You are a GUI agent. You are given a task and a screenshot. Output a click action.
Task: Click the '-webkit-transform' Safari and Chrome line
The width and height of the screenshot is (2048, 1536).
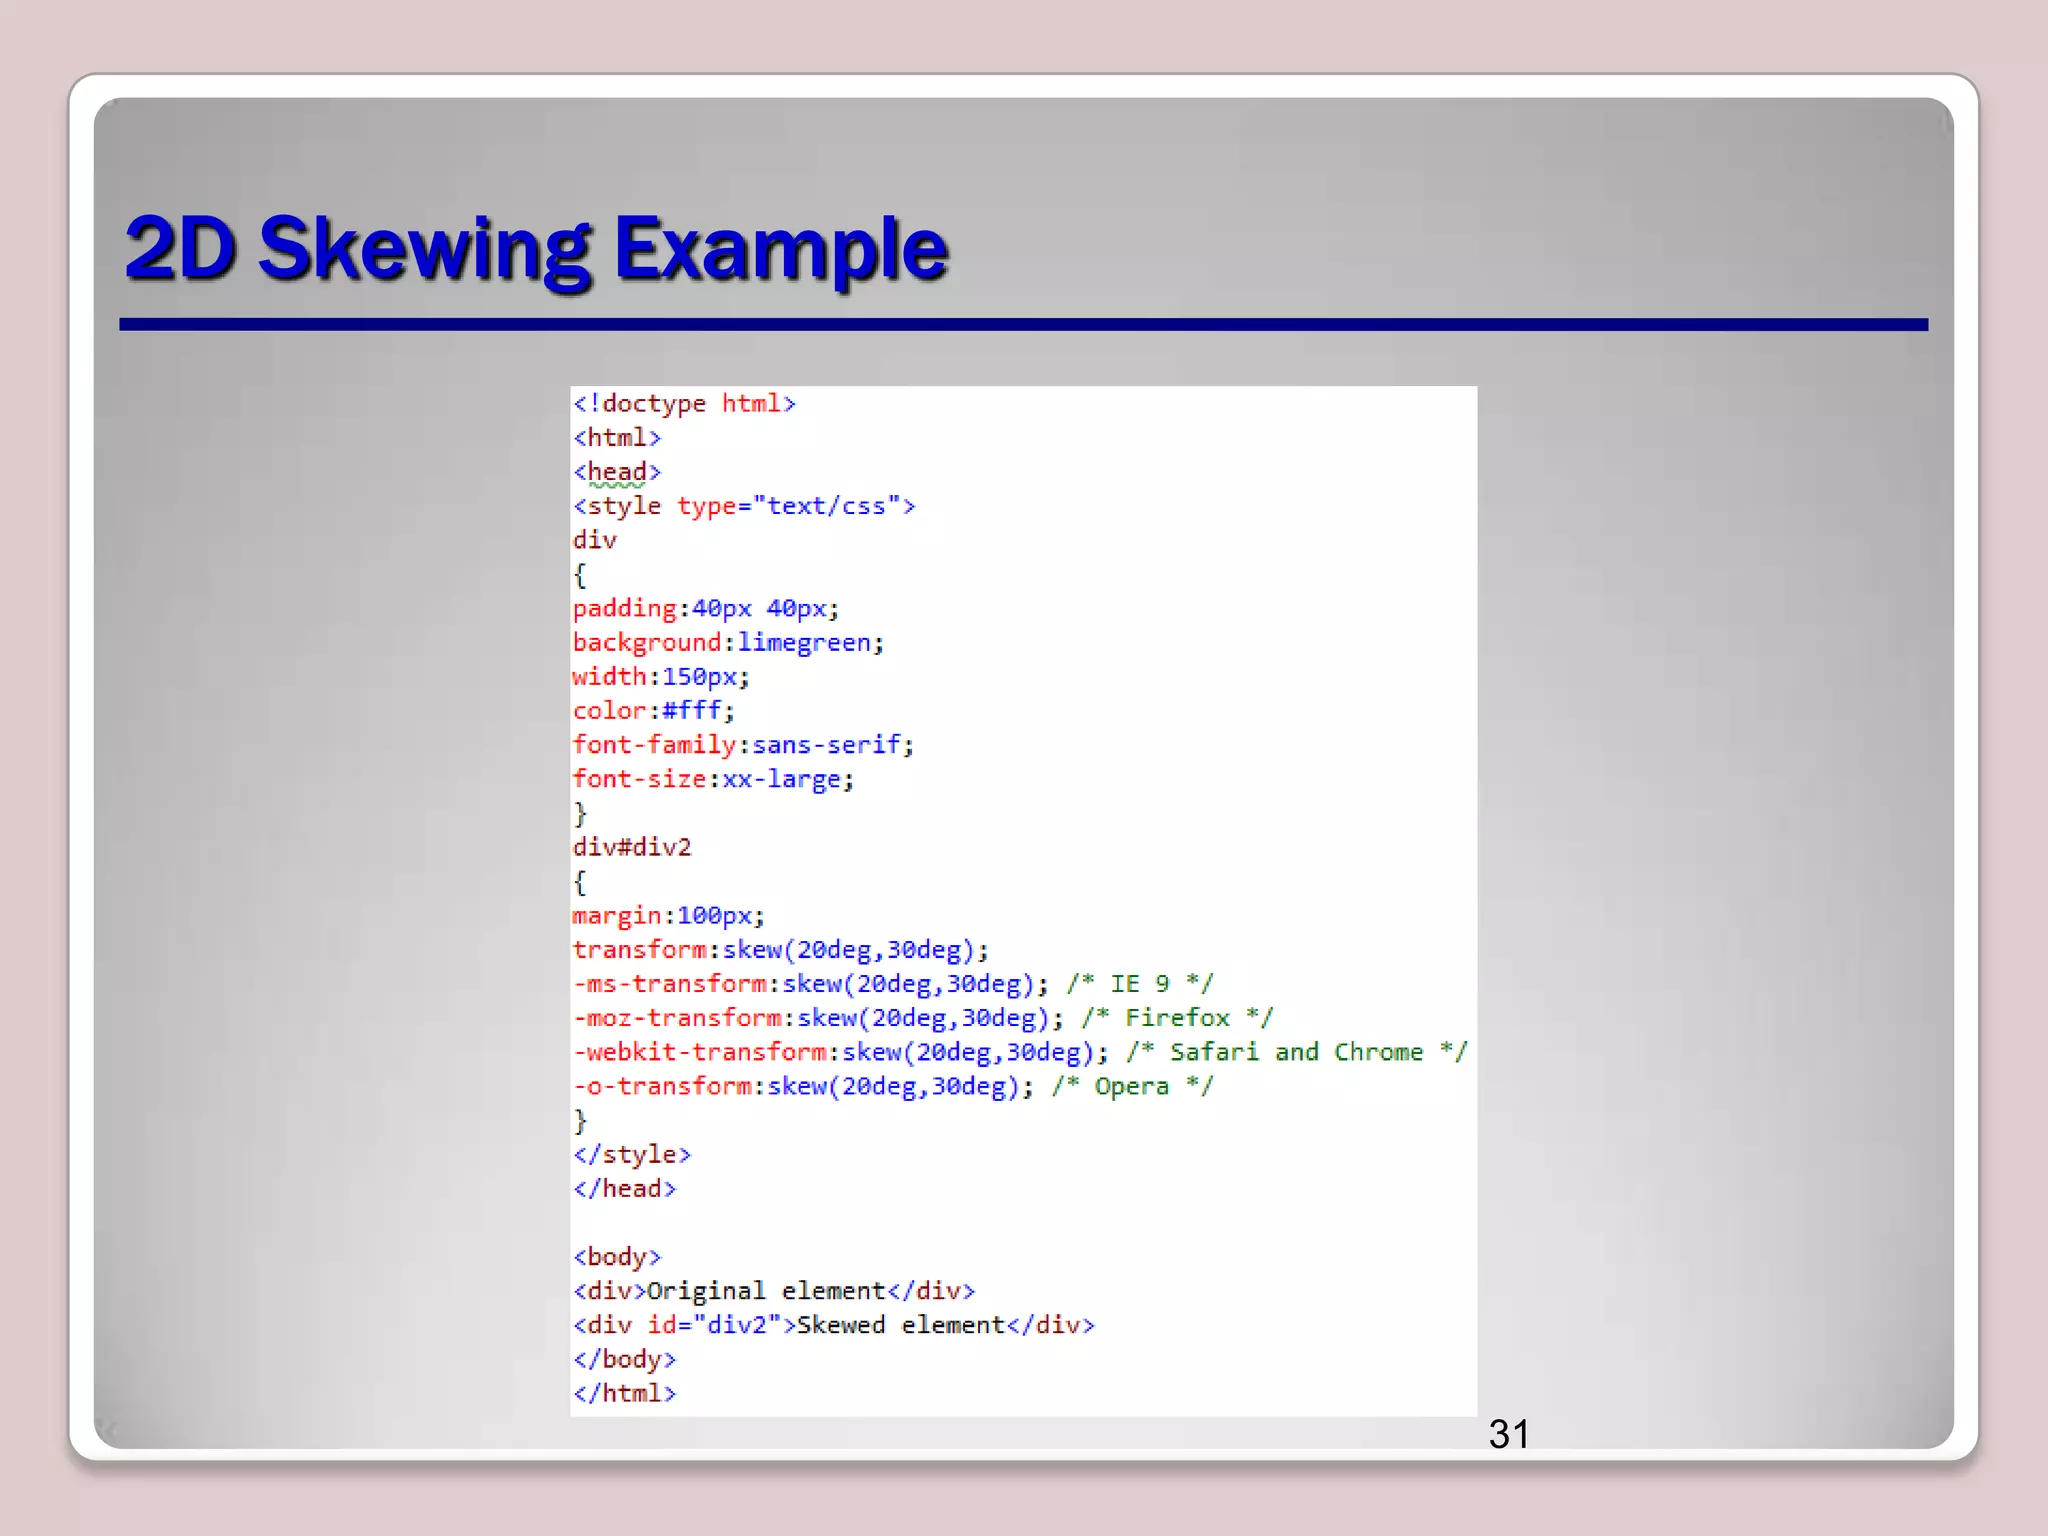[1019, 1052]
